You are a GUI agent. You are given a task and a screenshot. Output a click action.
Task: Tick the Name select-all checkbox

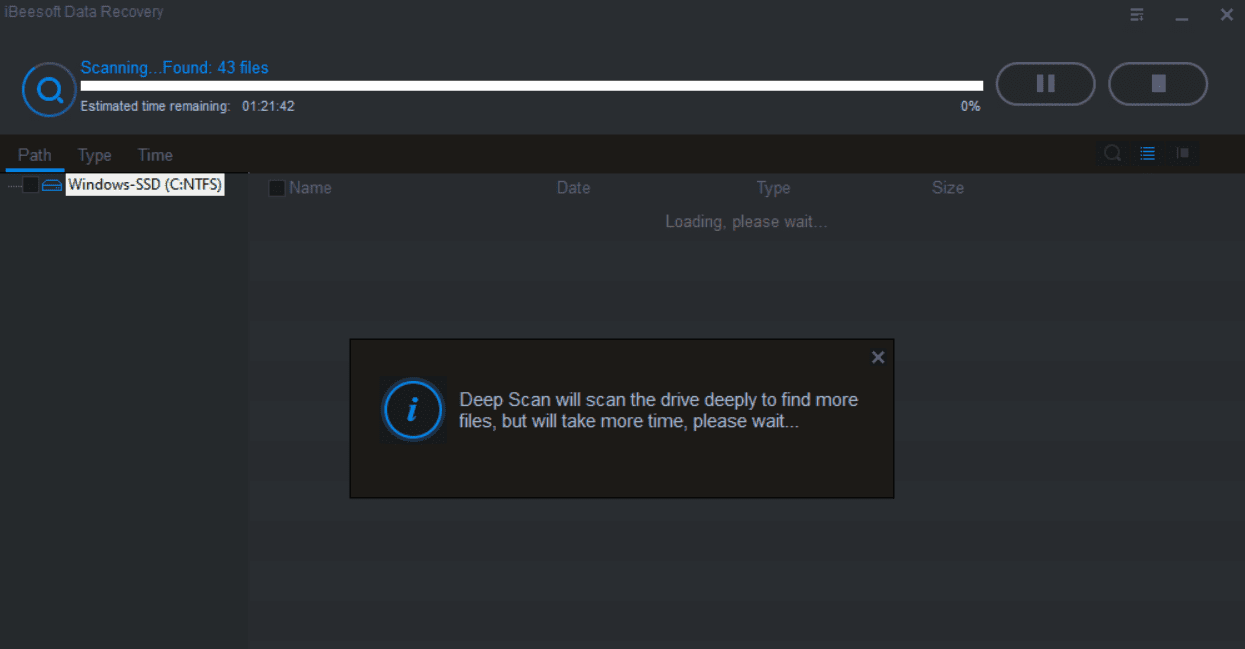277,188
